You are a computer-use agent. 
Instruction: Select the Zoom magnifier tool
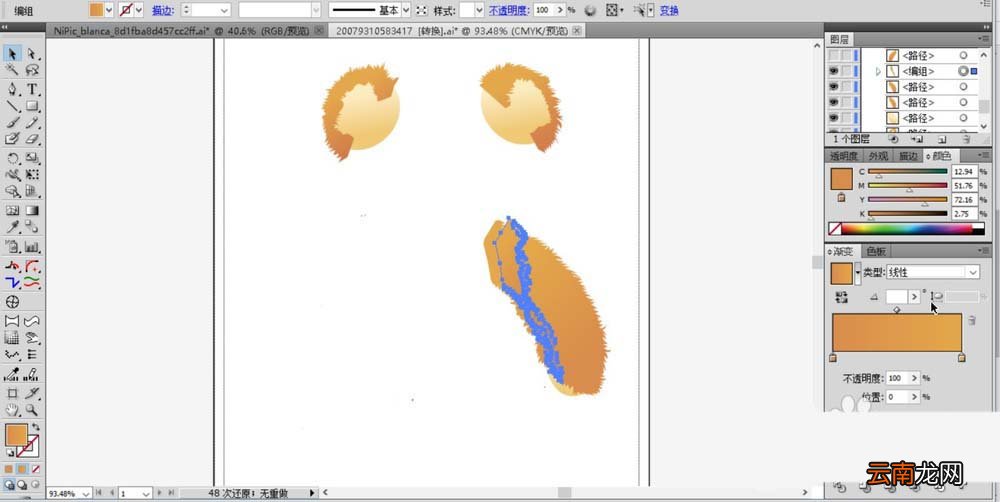pos(32,410)
